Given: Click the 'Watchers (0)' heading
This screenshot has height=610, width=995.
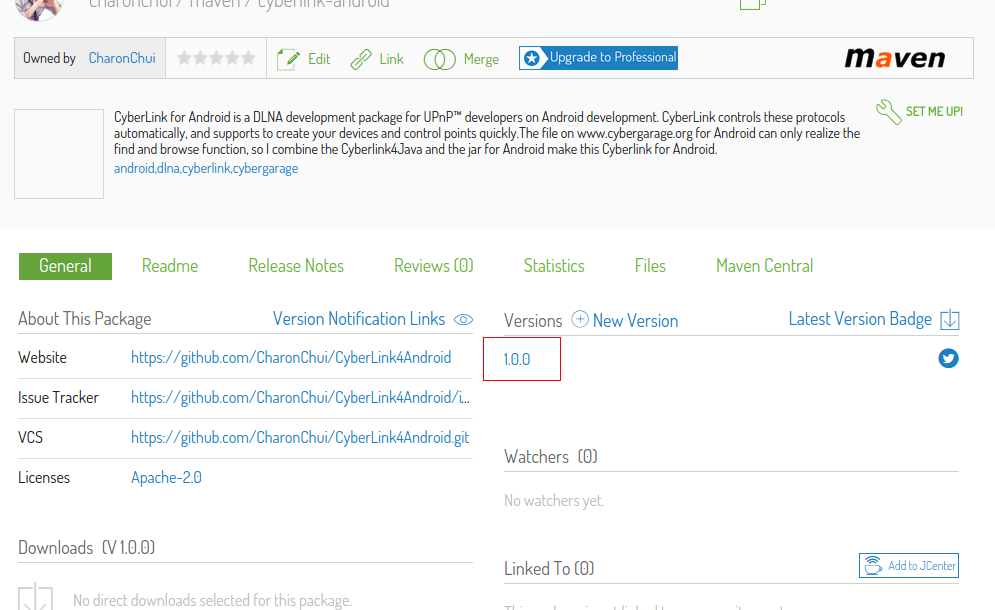Looking at the screenshot, I should [551, 457].
